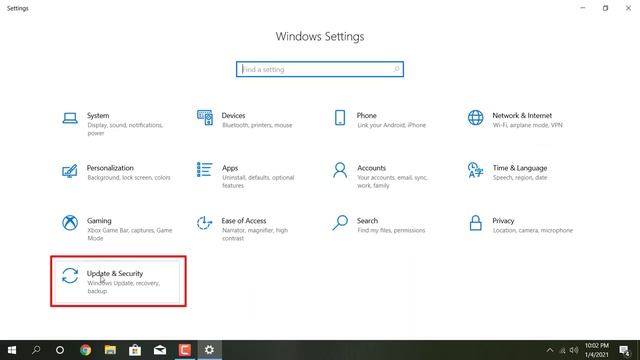Open the Update & Security title

pyautogui.click(x=115, y=273)
